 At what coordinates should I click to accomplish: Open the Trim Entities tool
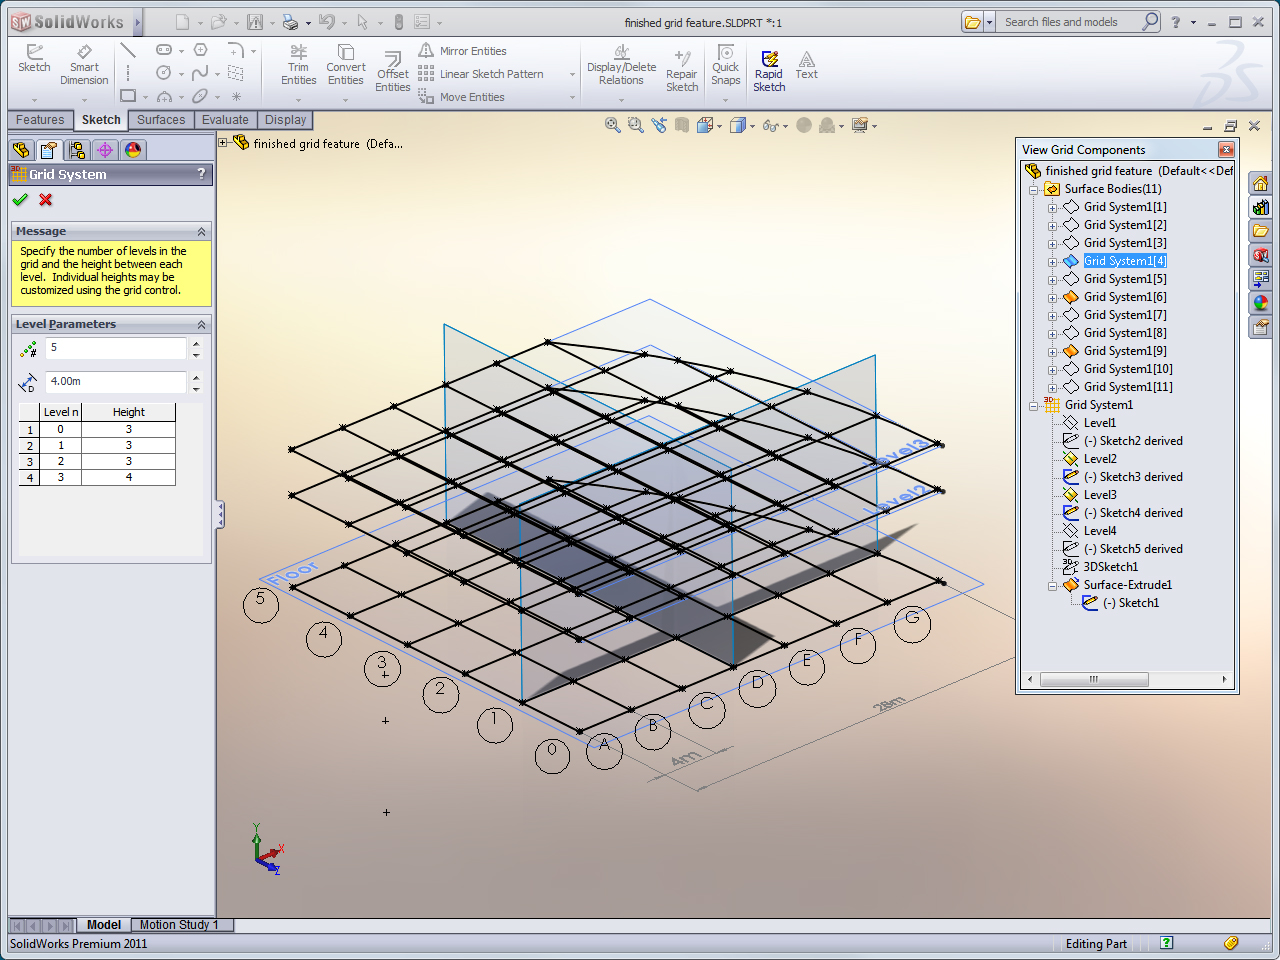coord(297,66)
